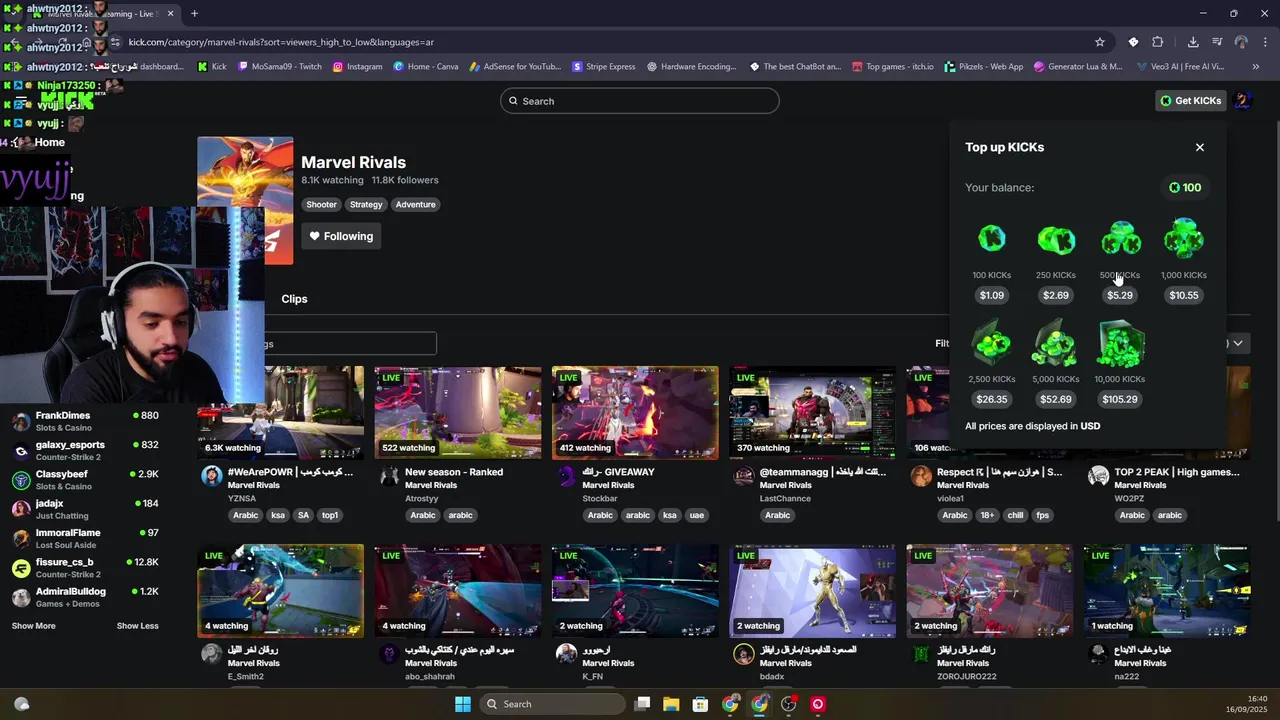Image resolution: width=1280 pixels, height=720 pixels.
Task: Open AdmiralBulldog sidebar channel
Action: pos(85,597)
